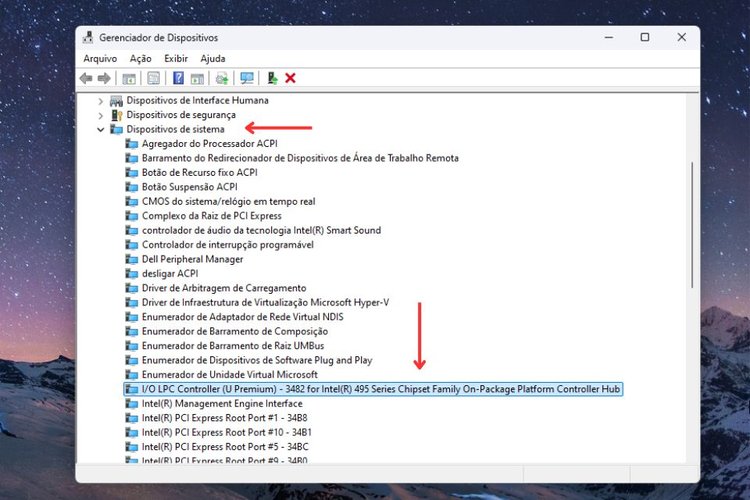The width and height of the screenshot is (750, 500).
Task: Open the Ajuda menu
Action: tap(213, 58)
